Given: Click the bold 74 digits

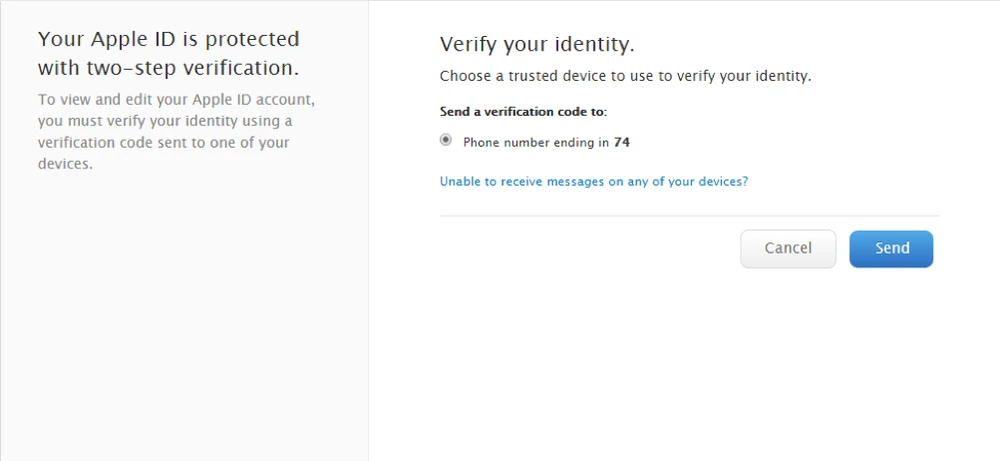Looking at the screenshot, I should [x=622, y=142].
